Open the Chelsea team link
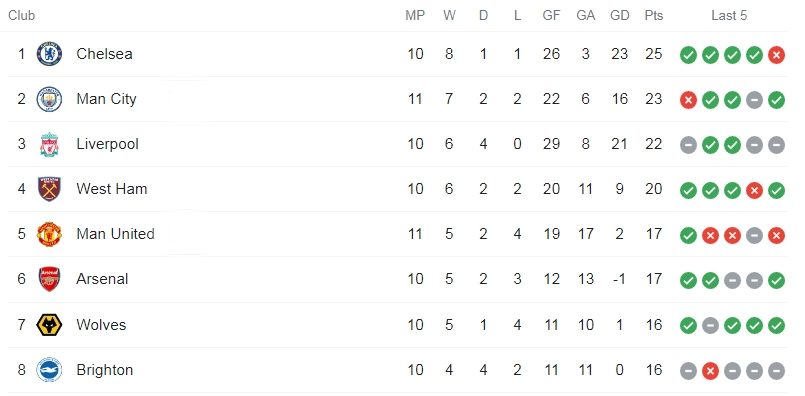The image size is (805, 396). click(104, 54)
